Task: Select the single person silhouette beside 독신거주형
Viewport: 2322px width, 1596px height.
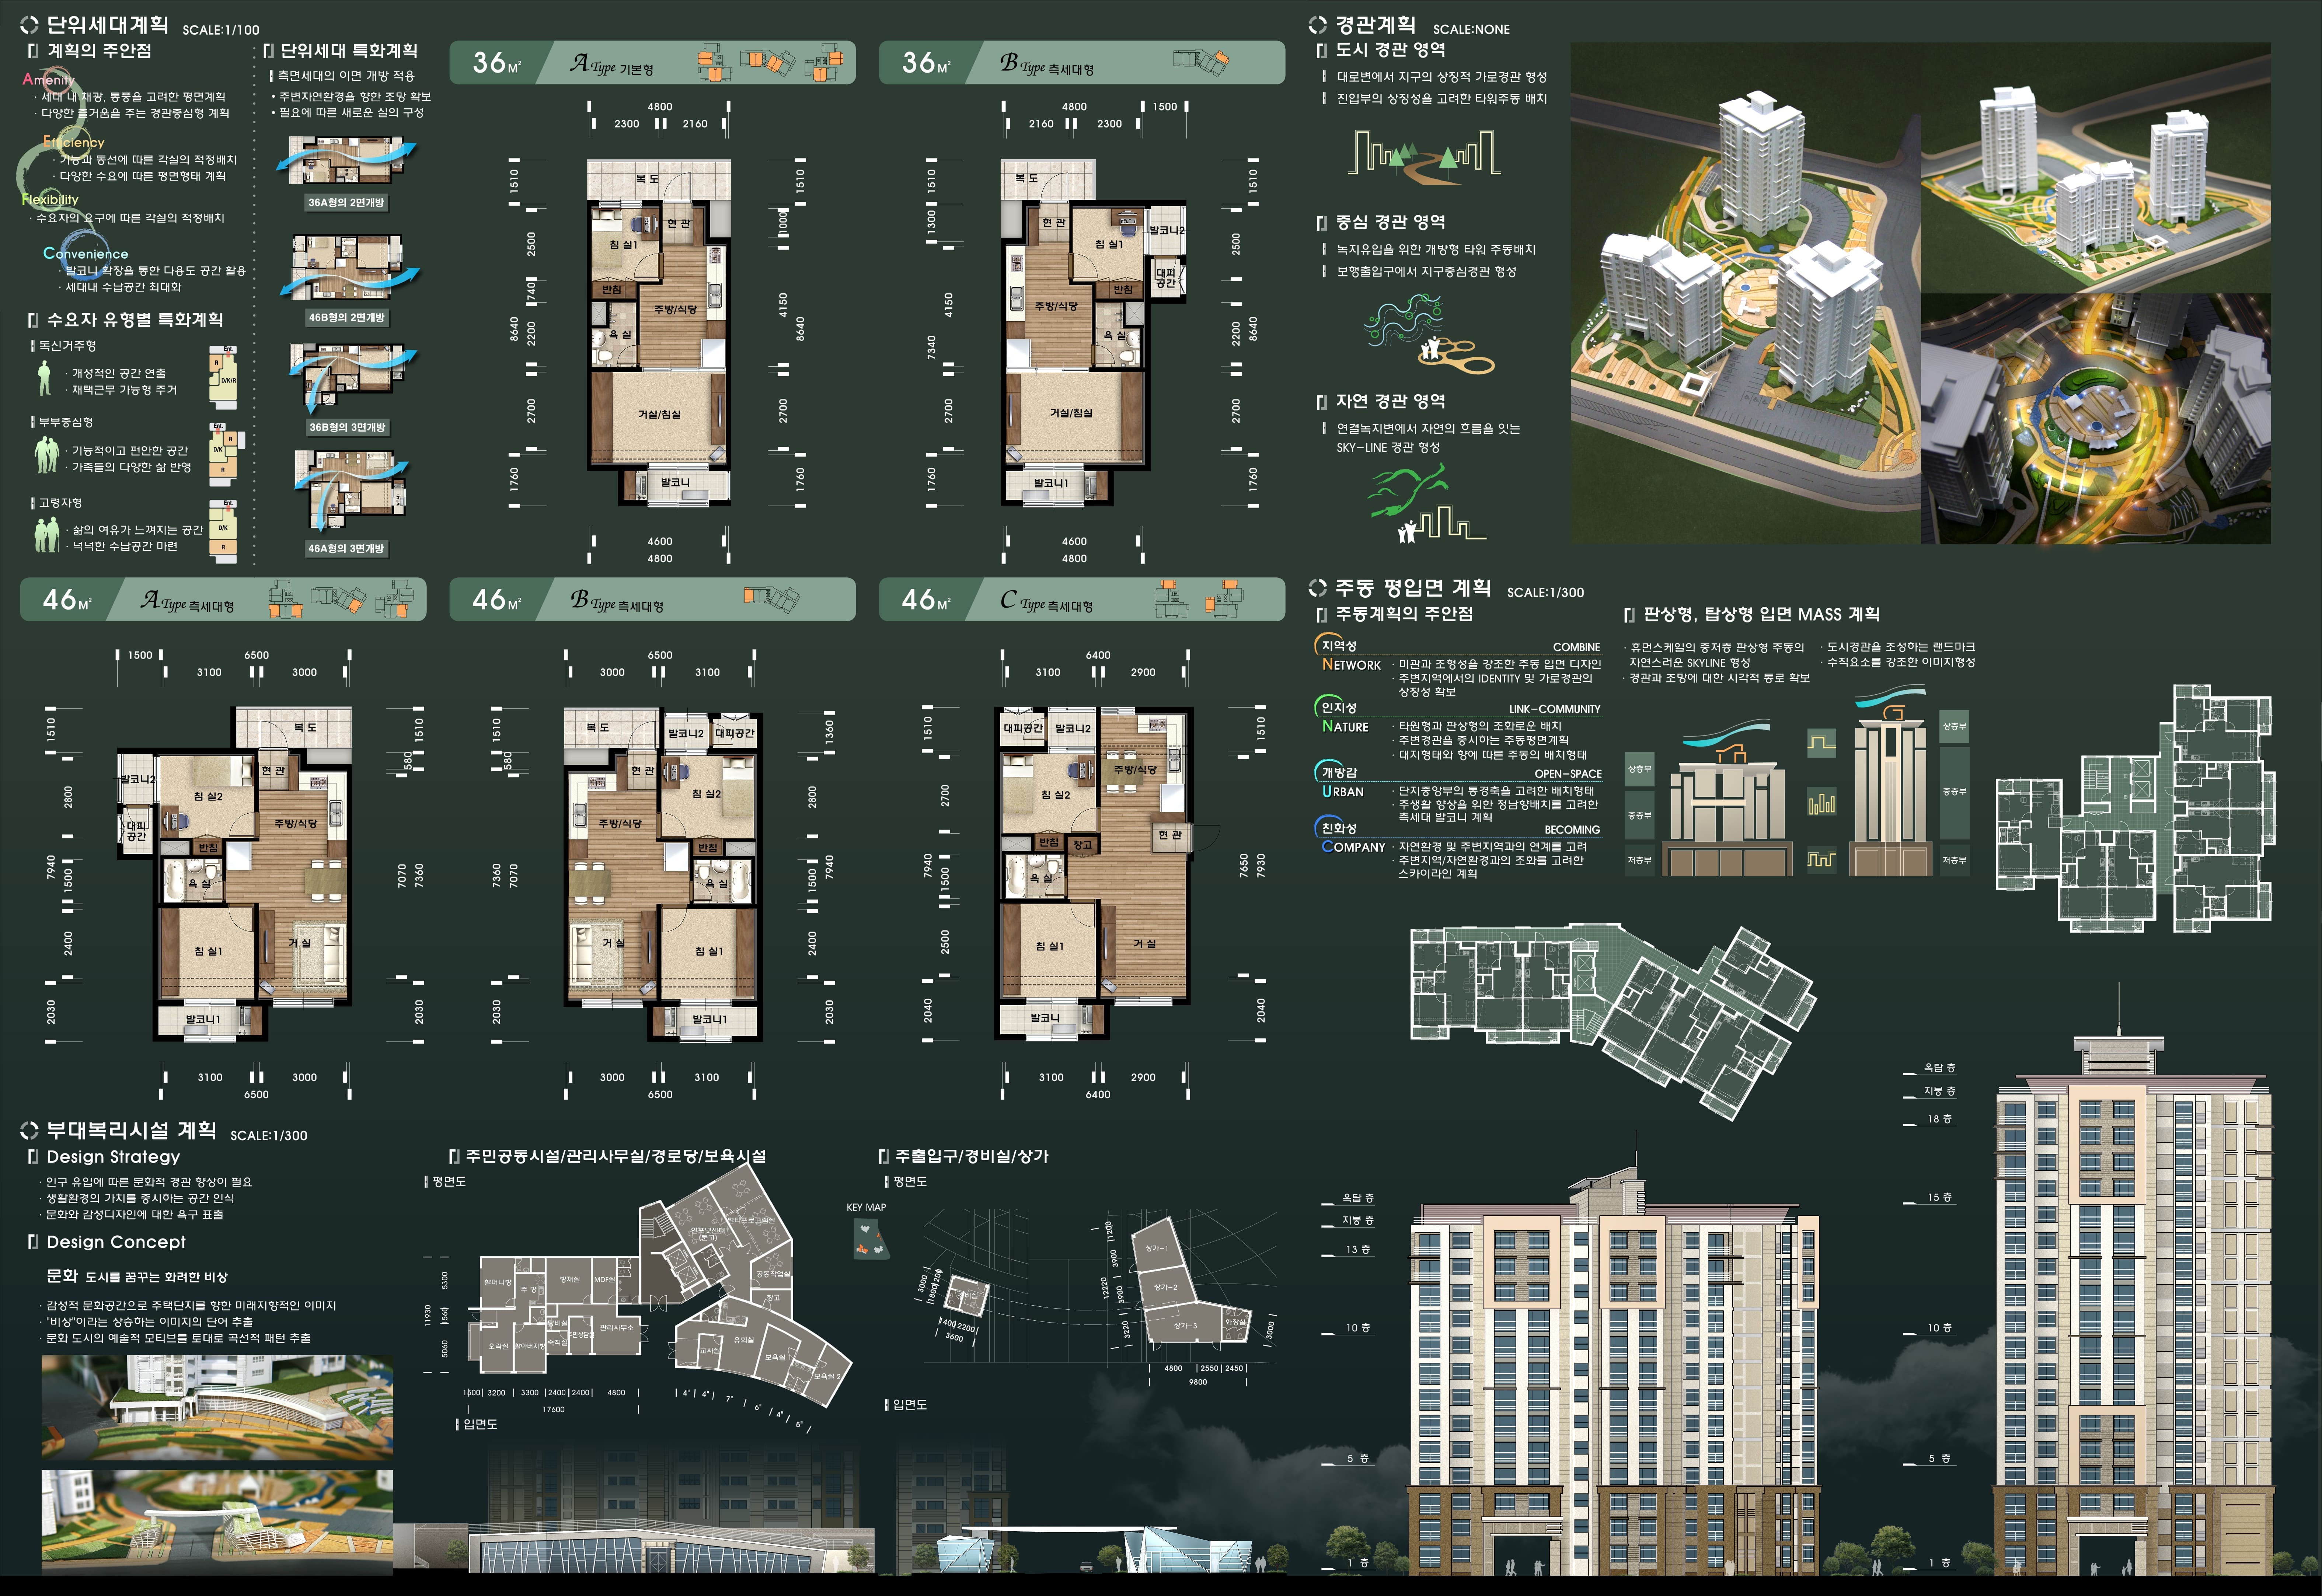Action: tap(44, 379)
